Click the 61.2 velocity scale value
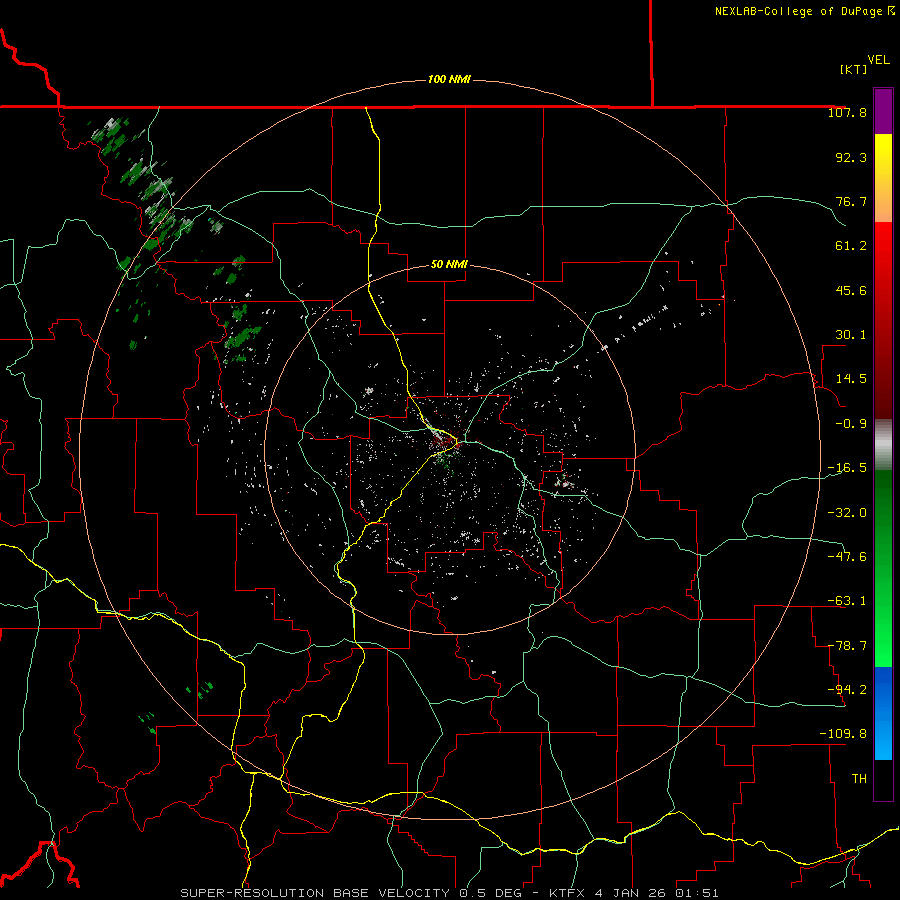The height and width of the screenshot is (900, 900). click(x=851, y=246)
